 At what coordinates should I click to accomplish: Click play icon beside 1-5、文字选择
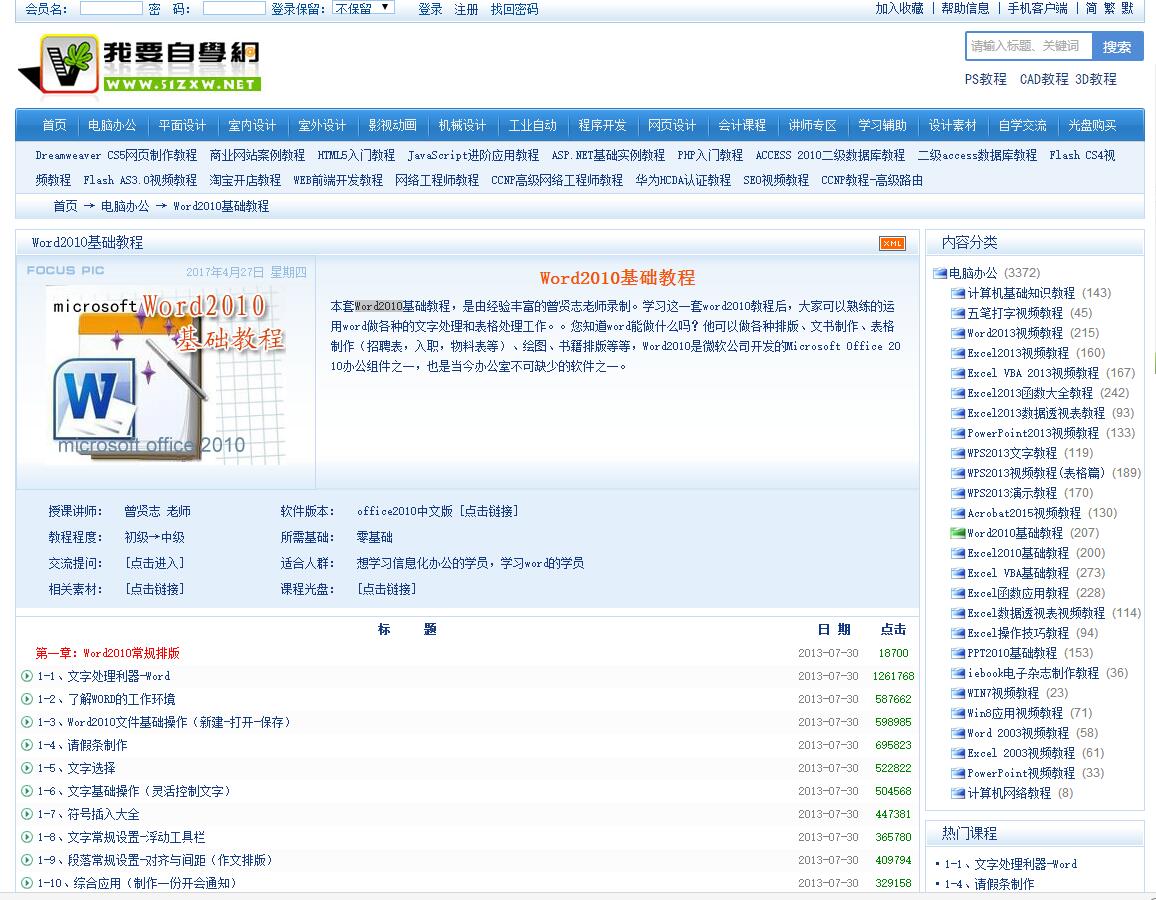(x=27, y=768)
